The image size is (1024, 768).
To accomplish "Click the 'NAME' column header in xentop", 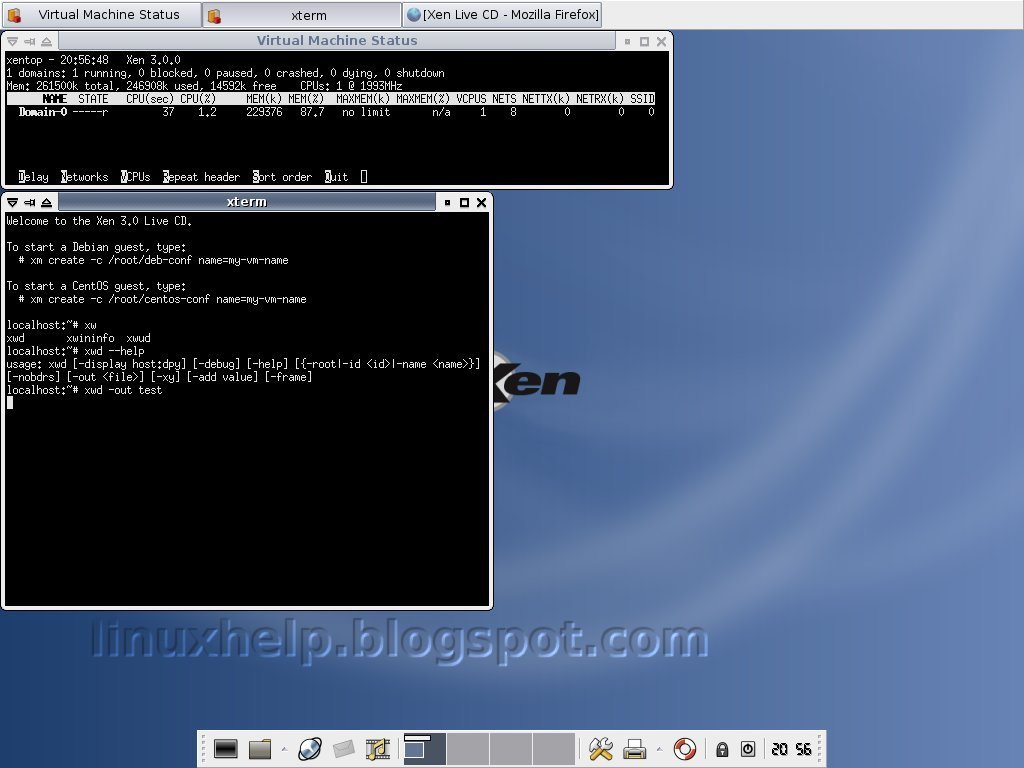I will (54, 99).
